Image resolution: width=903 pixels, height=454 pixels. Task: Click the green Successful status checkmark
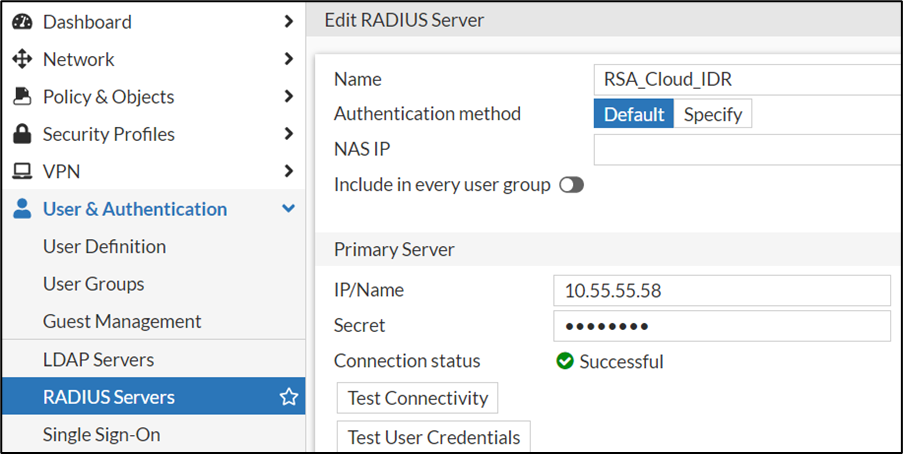pos(565,361)
